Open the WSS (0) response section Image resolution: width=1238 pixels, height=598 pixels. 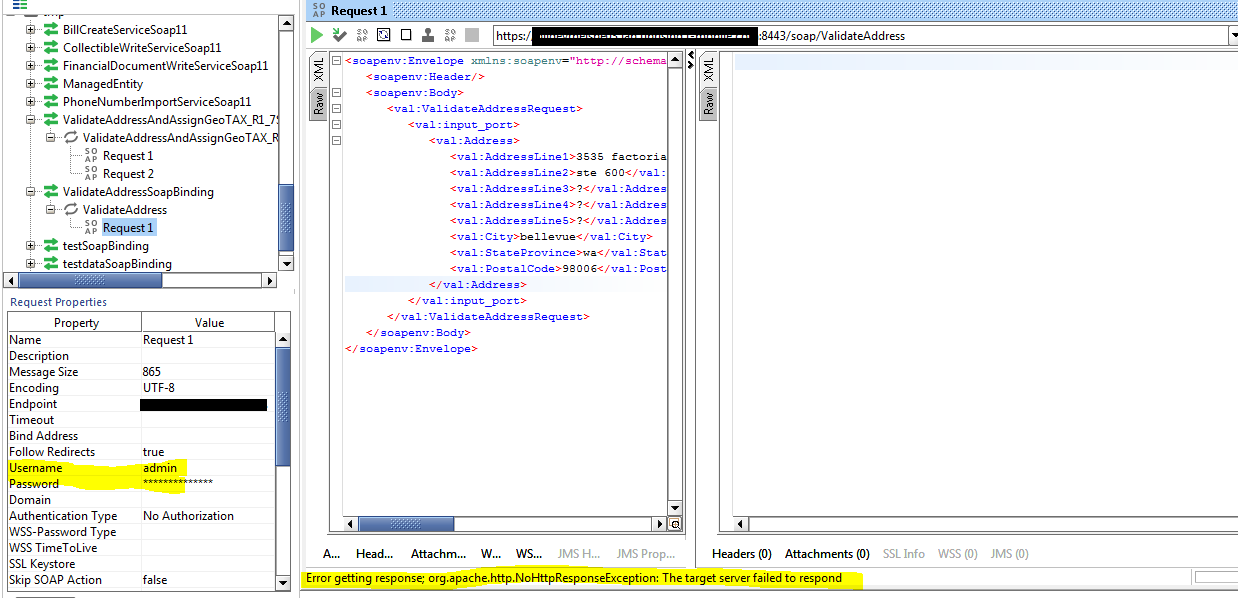point(955,553)
